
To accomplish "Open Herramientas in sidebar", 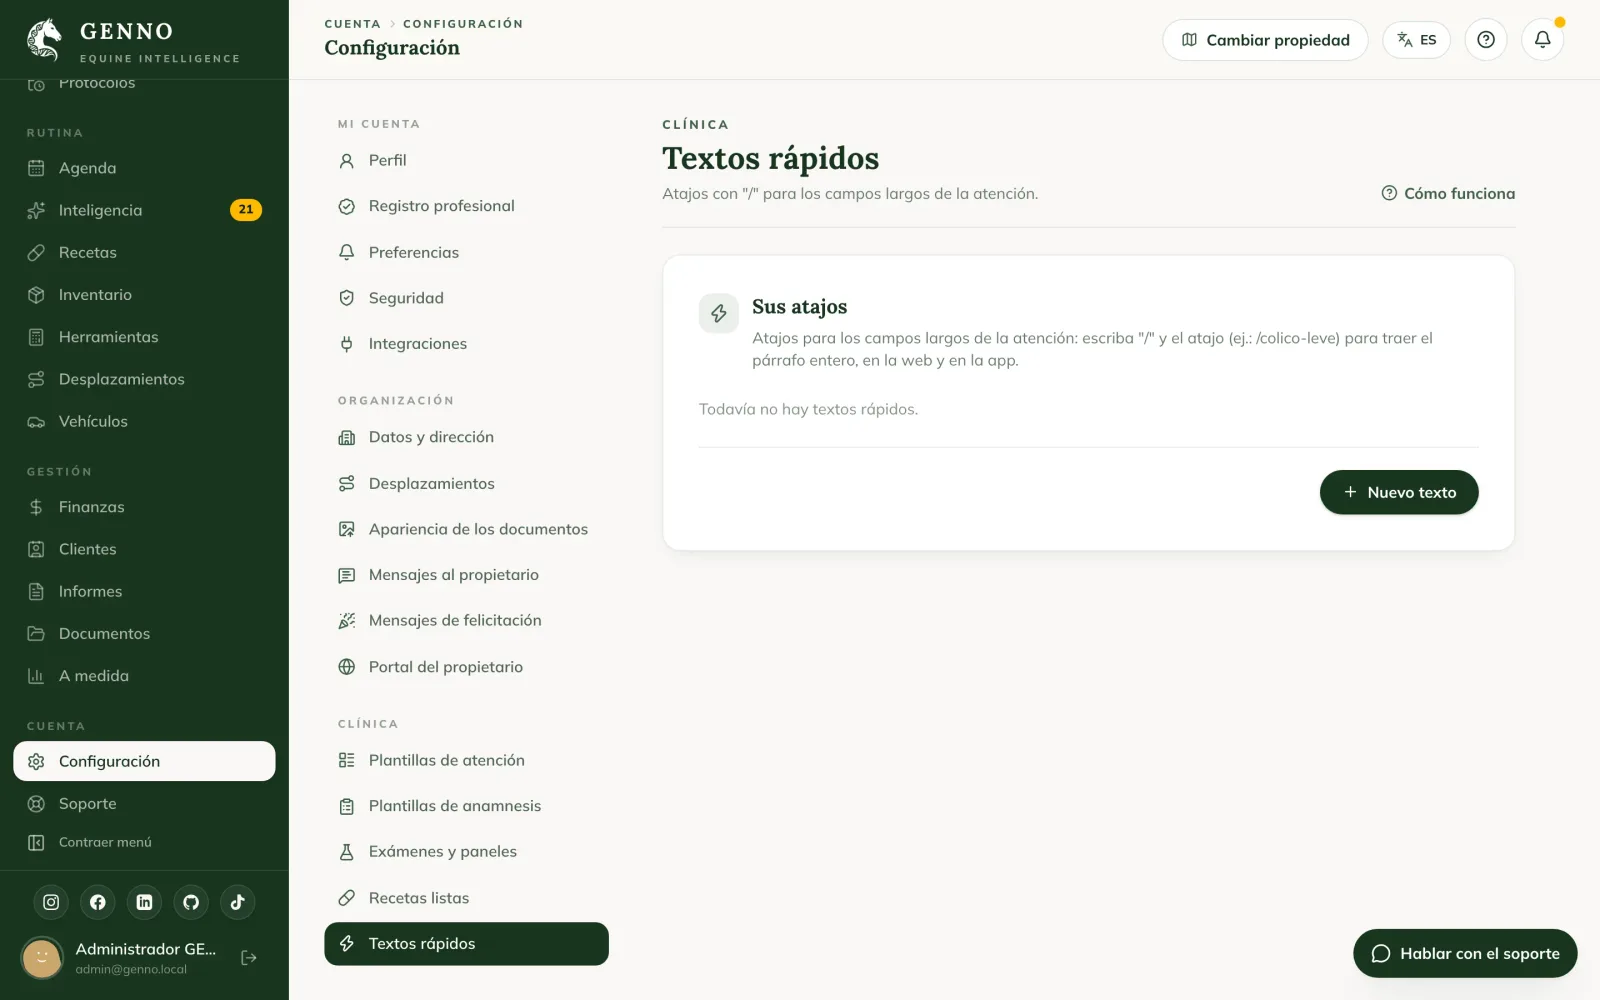I will click(144, 337).
